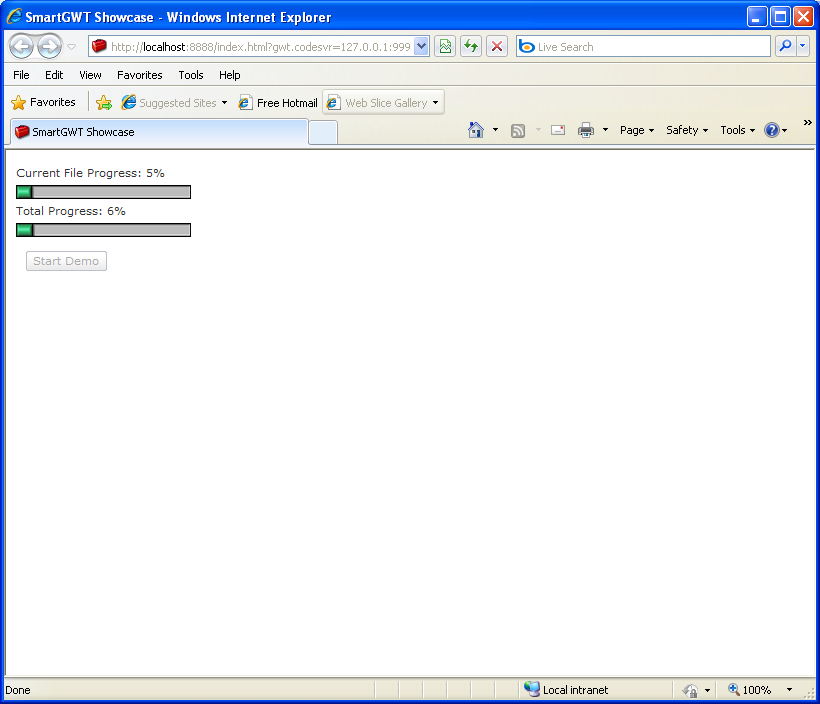Open the Free Hotmail link
Viewport: 820px width, 704px height.
pos(278,103)
